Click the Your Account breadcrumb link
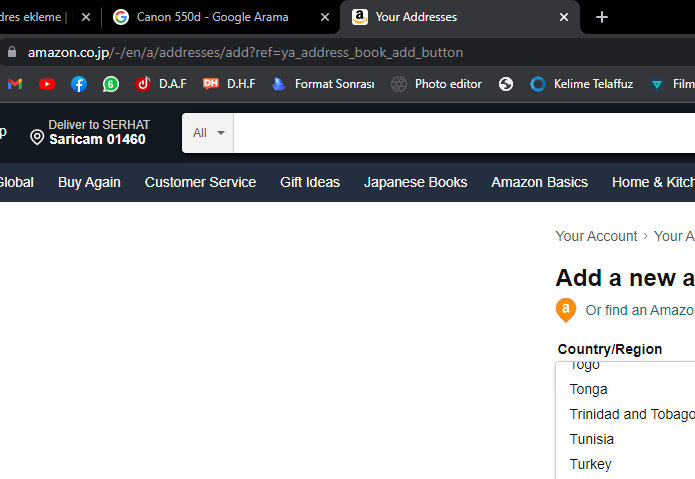The height and width of the screenshot is (479, 695). pos(596,236)
